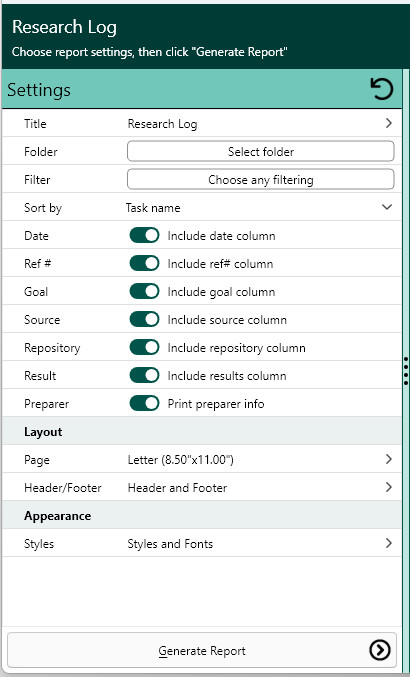This screenshot has width=410, height=677.
Task: Click the Header and Footer value
Action: [177, 488]
